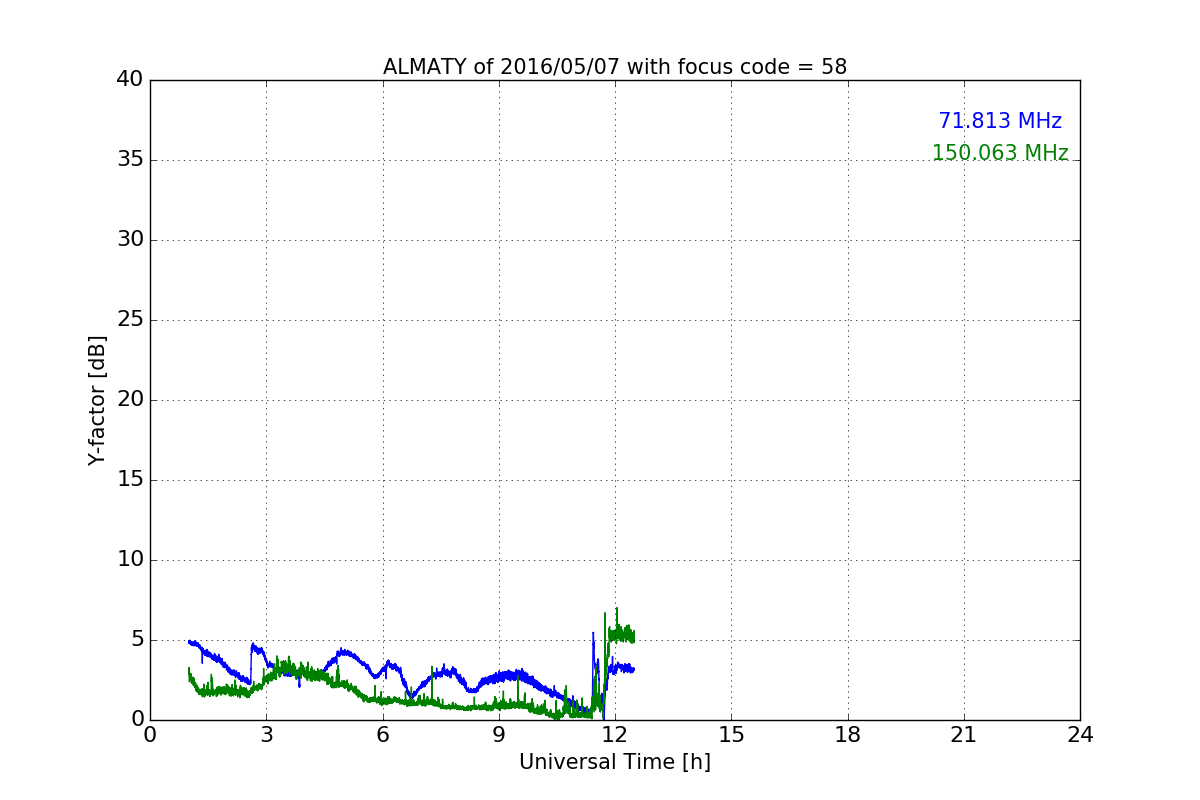Click the Universal Time [h] axis label

(615, 762)
